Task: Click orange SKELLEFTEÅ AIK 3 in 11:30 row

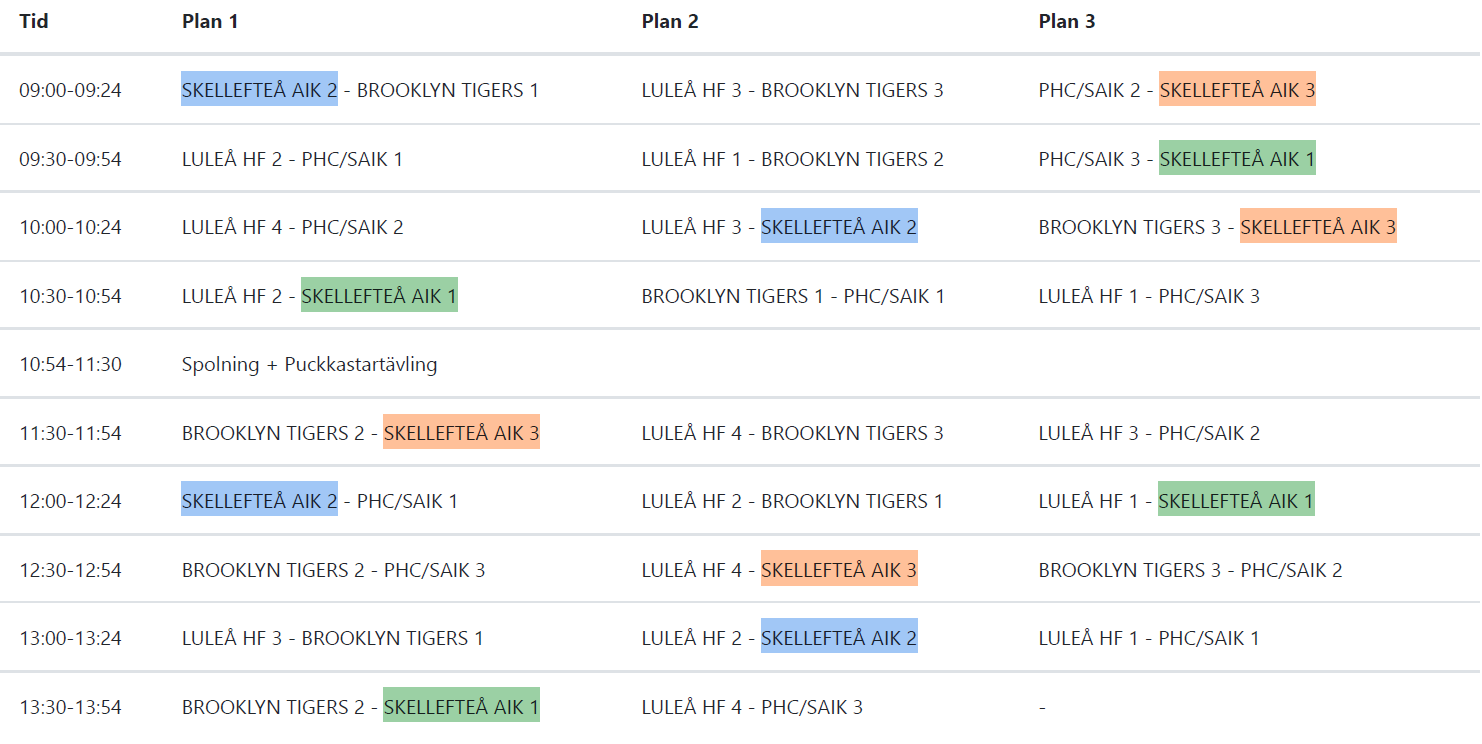Action: [x=461, y=433]
